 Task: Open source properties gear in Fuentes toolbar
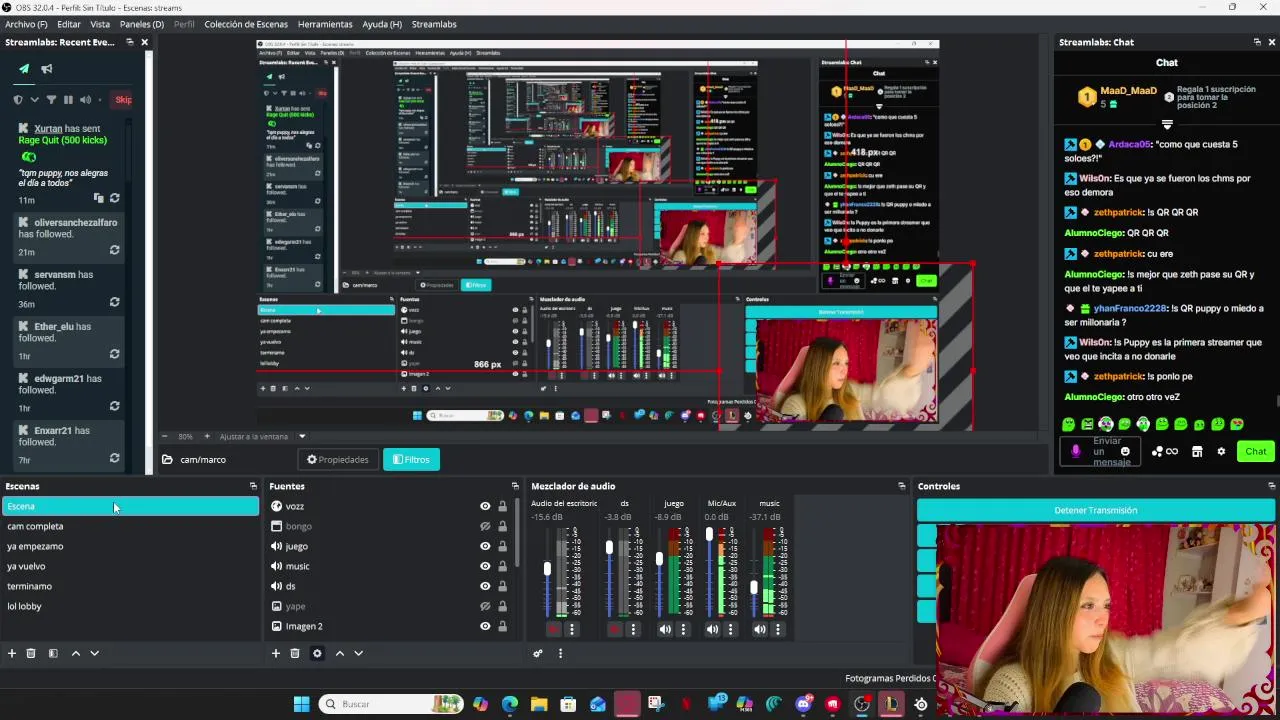pos(317,653)
